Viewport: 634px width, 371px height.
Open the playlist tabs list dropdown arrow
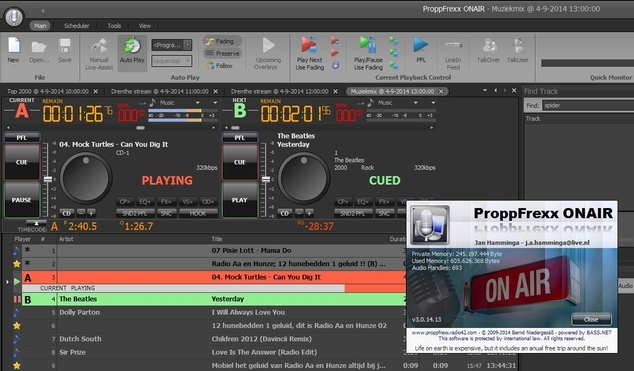coord(485,91)
